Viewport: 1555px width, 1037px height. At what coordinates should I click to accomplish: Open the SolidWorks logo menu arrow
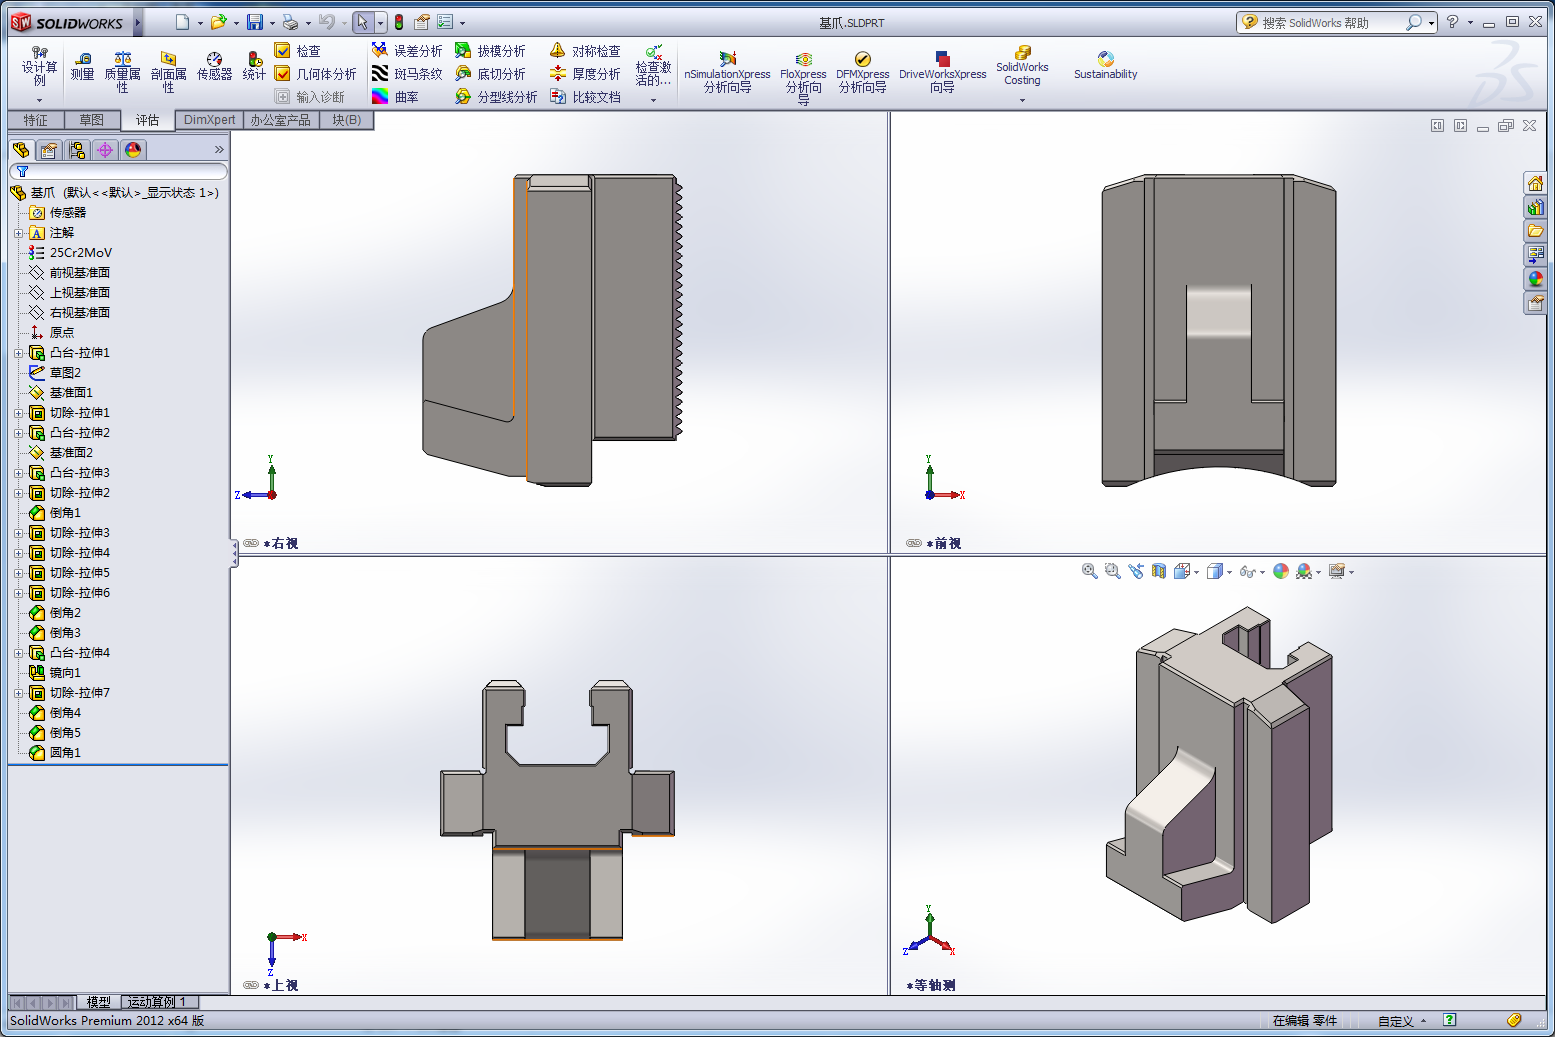click(138, 22)
